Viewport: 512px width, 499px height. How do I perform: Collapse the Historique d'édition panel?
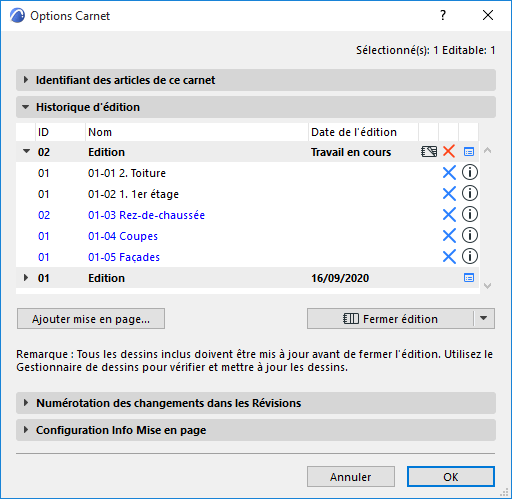tap(256, 107)
